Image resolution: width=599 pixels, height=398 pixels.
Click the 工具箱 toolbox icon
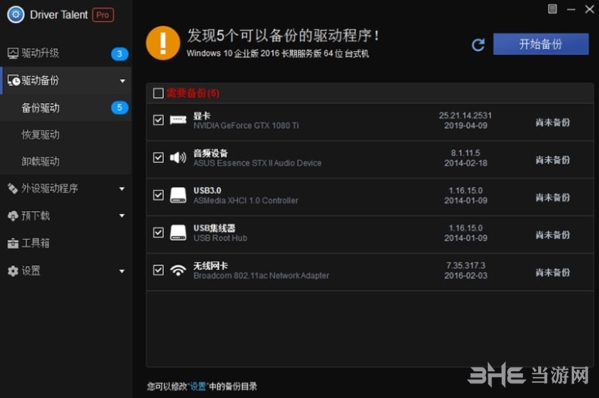point(13,243)
